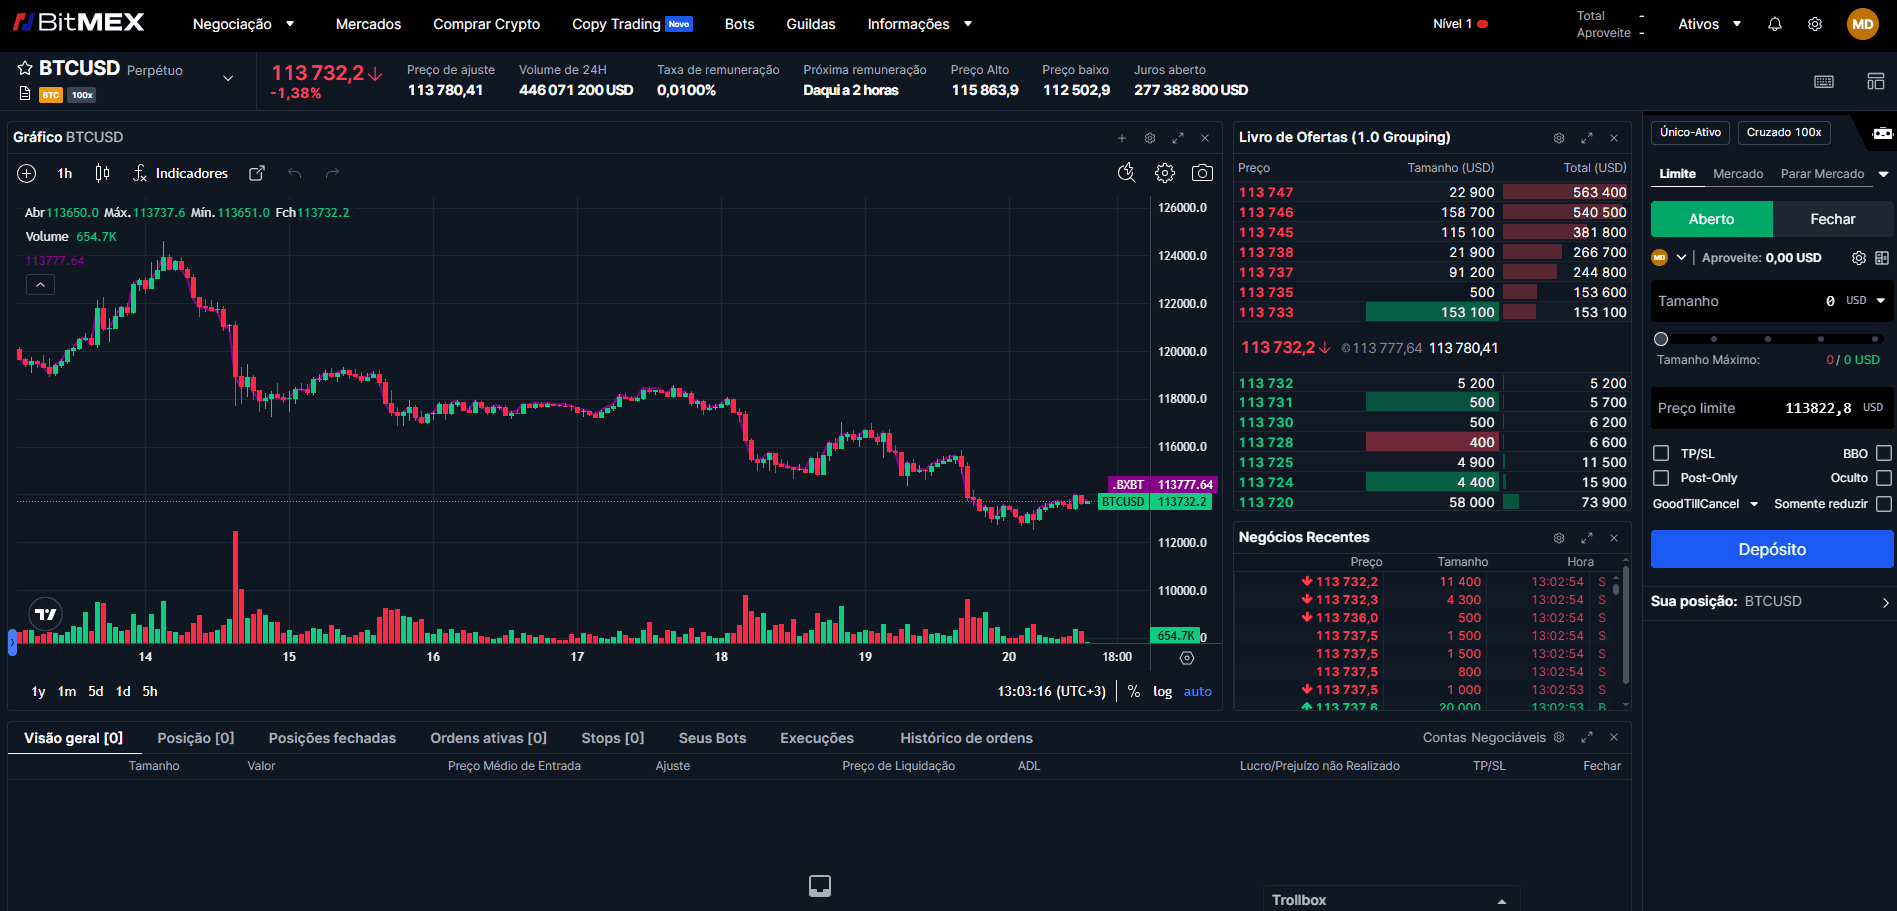This screenshot has width=1897, height=911.
Task: Open Negociação dropdown menu
Action: (x=243, y=24)
